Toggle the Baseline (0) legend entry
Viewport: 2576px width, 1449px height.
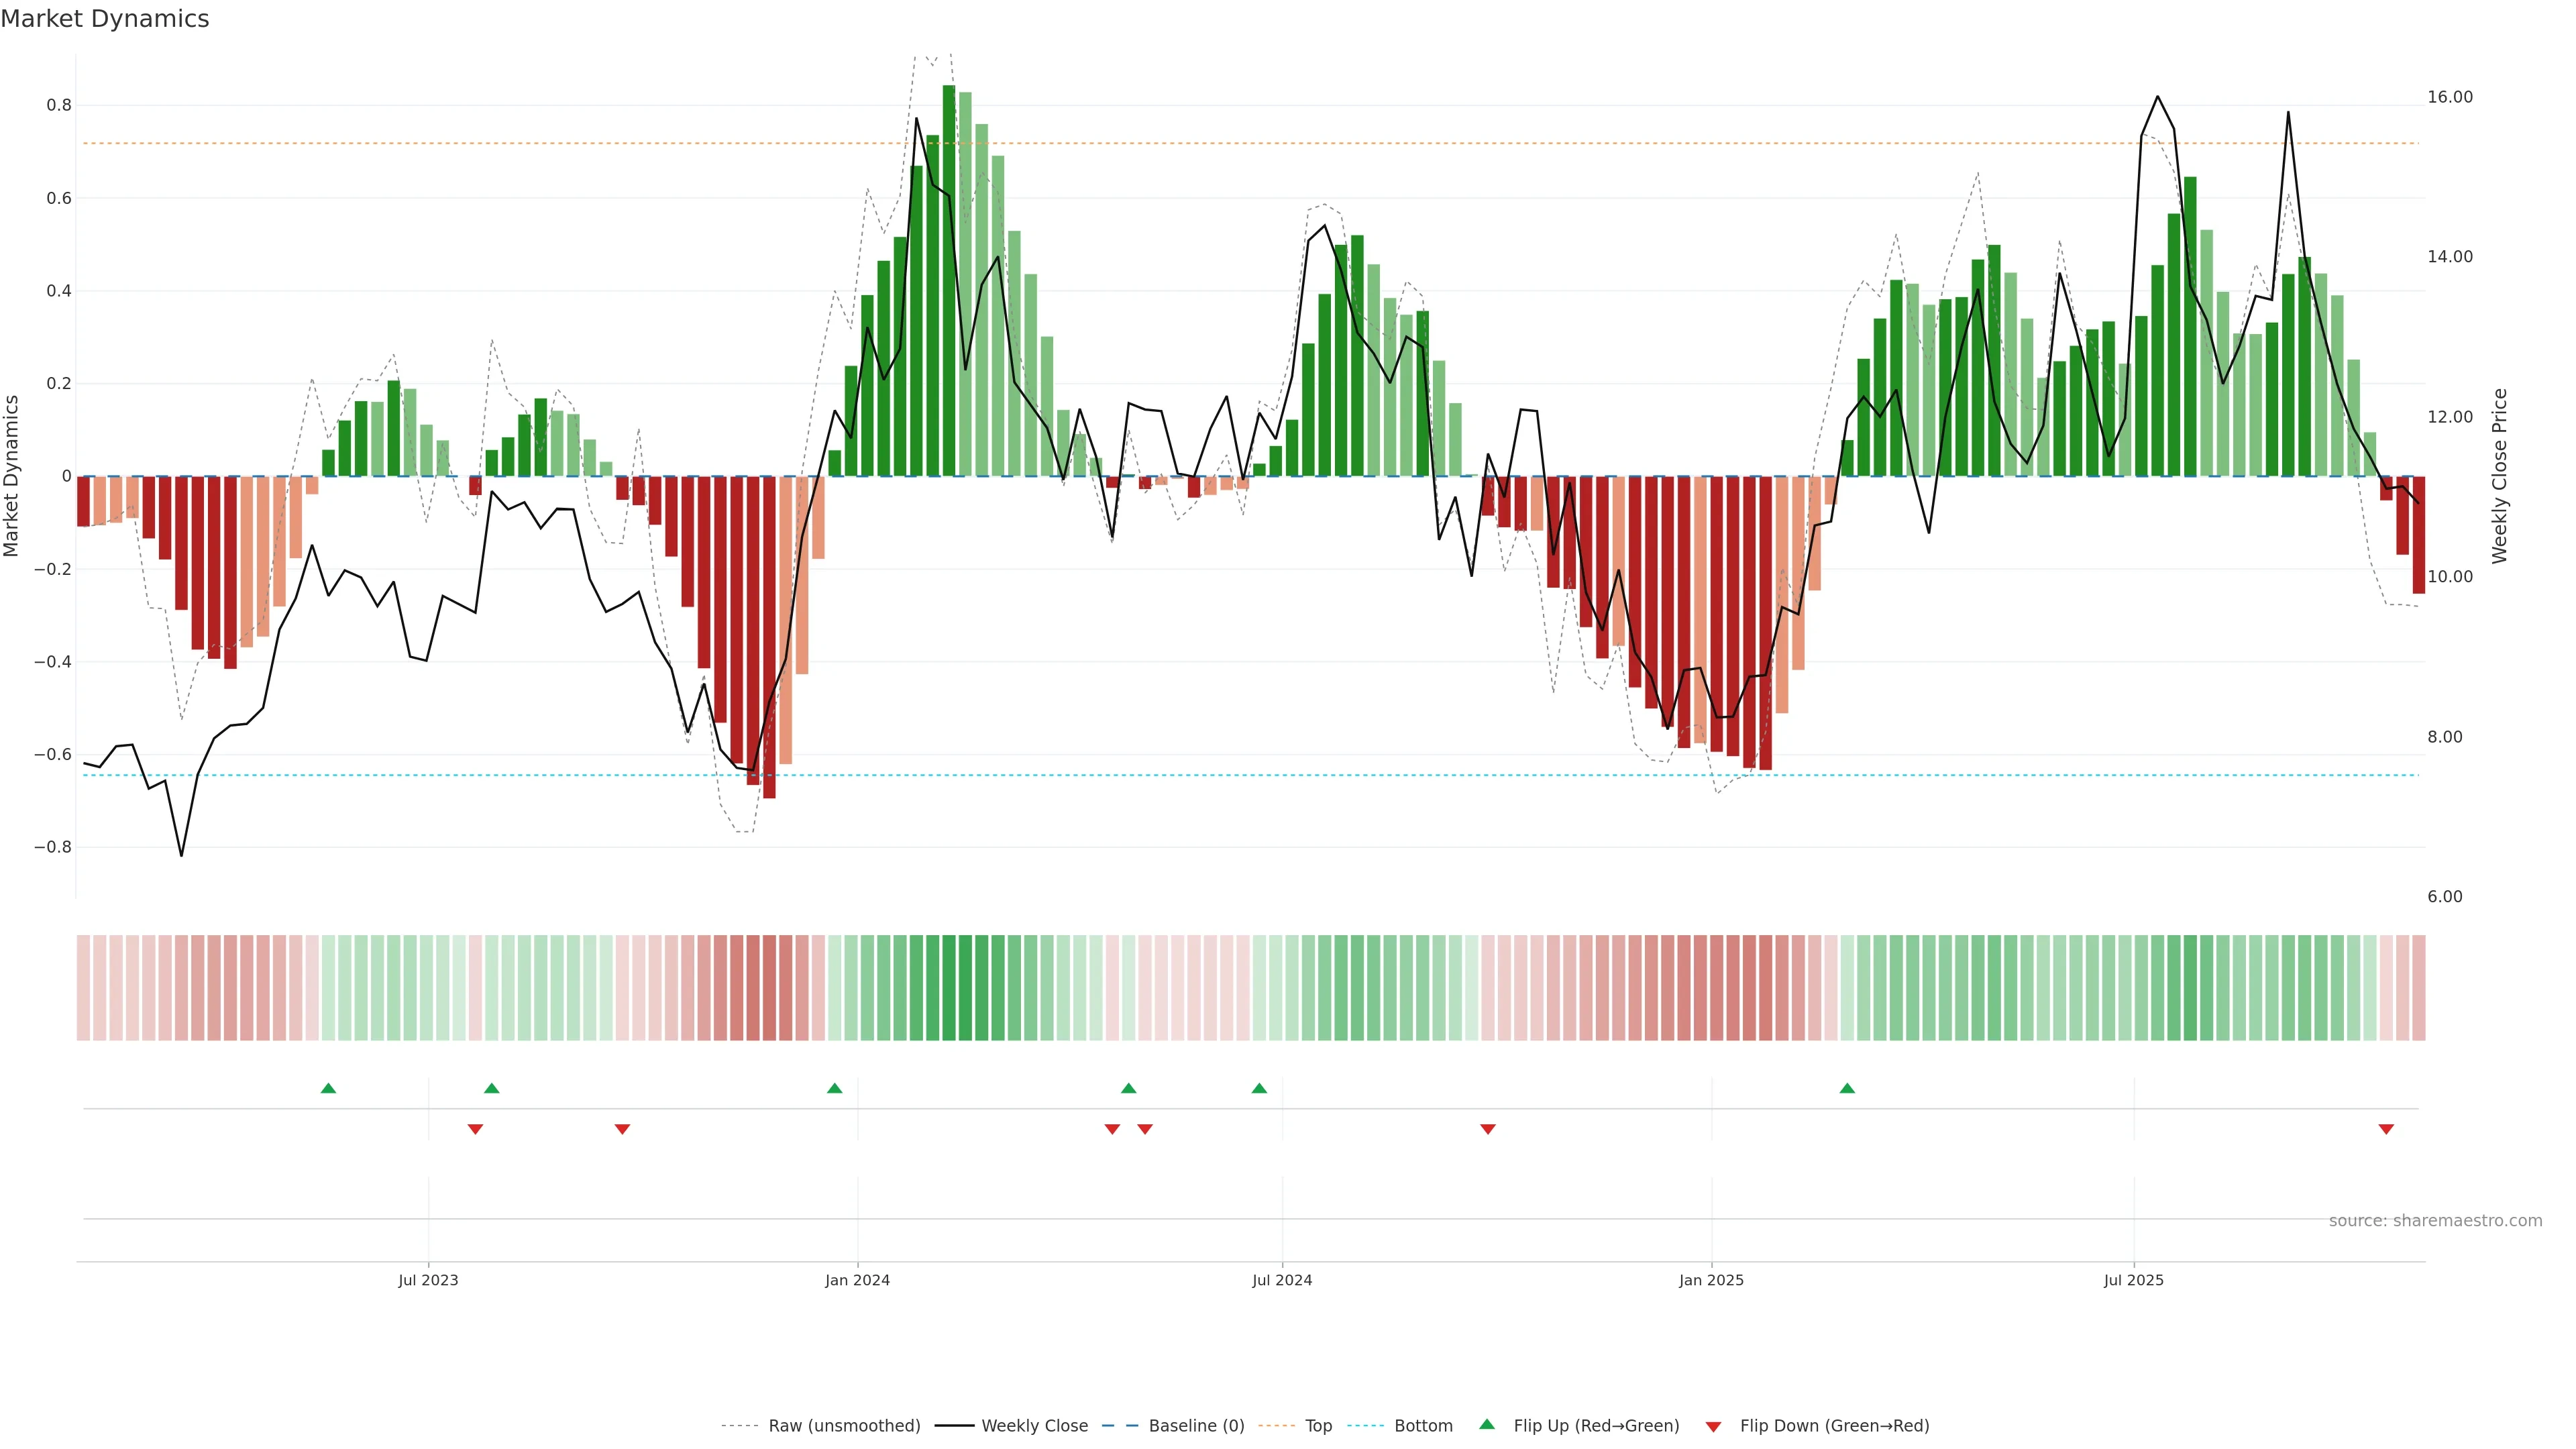pos(1196,1426)
